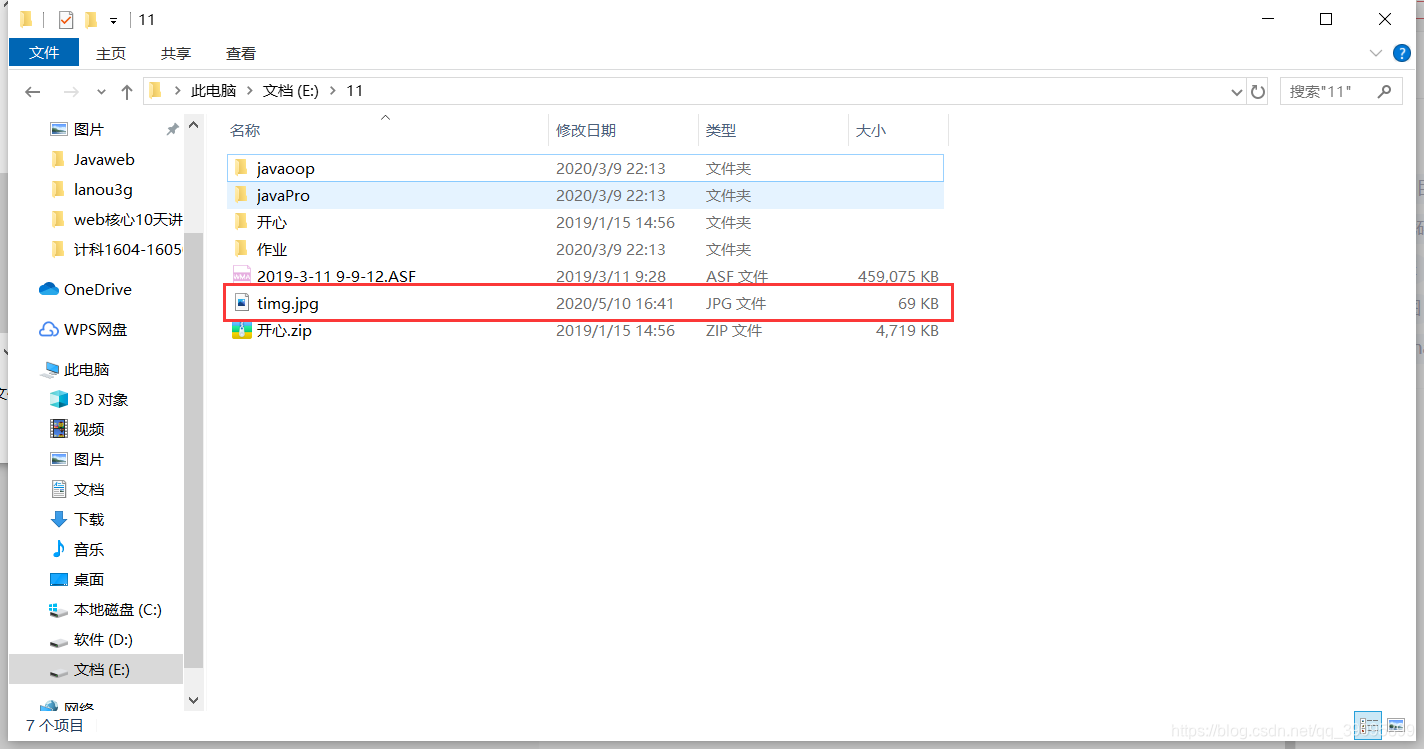Viewport: 1424px width, 749px height.
Task: Click the properties checkmark icon in title bar
Action: (66, 19)
